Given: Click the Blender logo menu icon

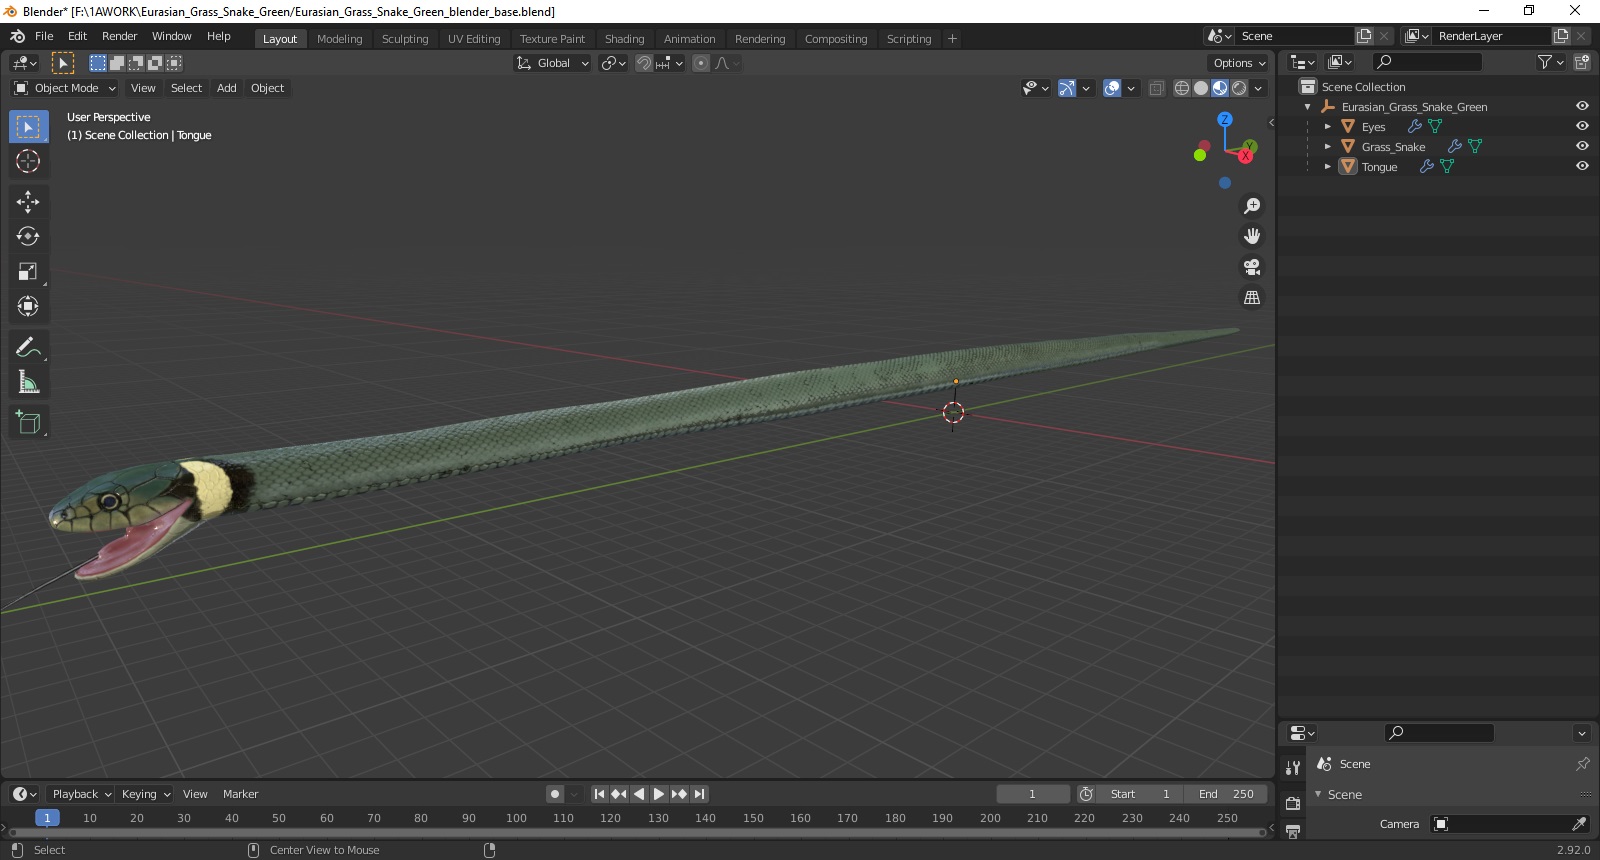Looking at the screenshot, I should click(x=17, y=36).
